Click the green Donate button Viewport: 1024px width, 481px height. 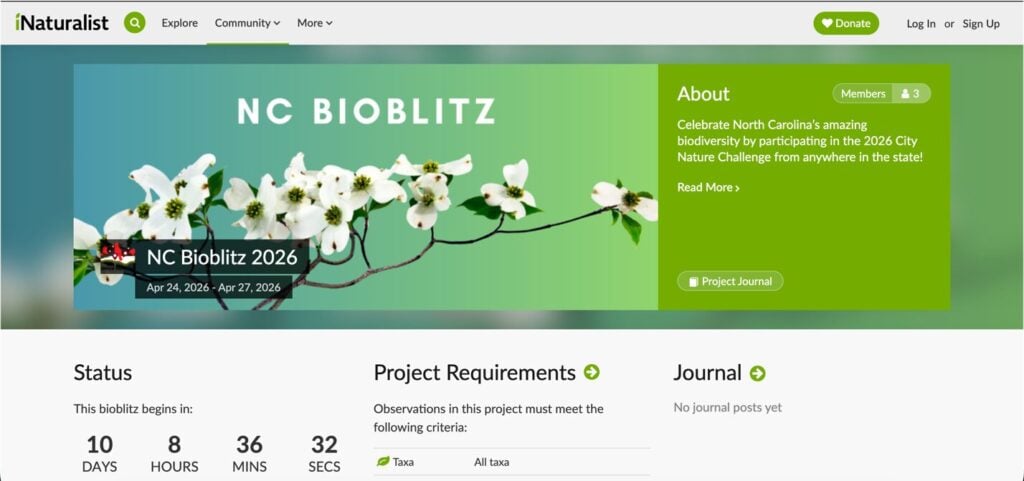tap(846, 23)
